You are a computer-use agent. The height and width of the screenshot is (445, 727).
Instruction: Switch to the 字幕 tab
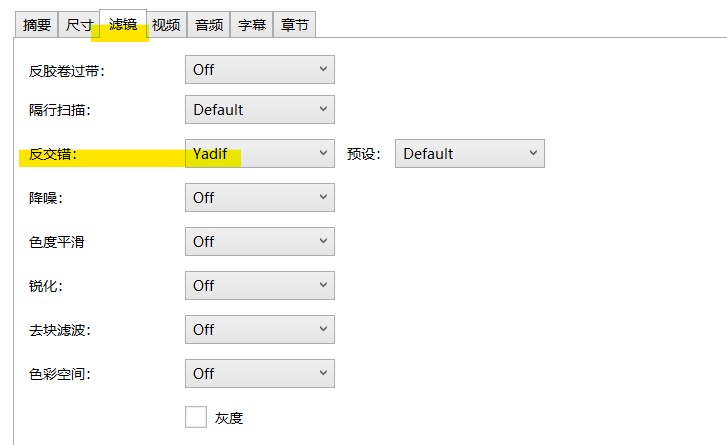tap(251, 25)
